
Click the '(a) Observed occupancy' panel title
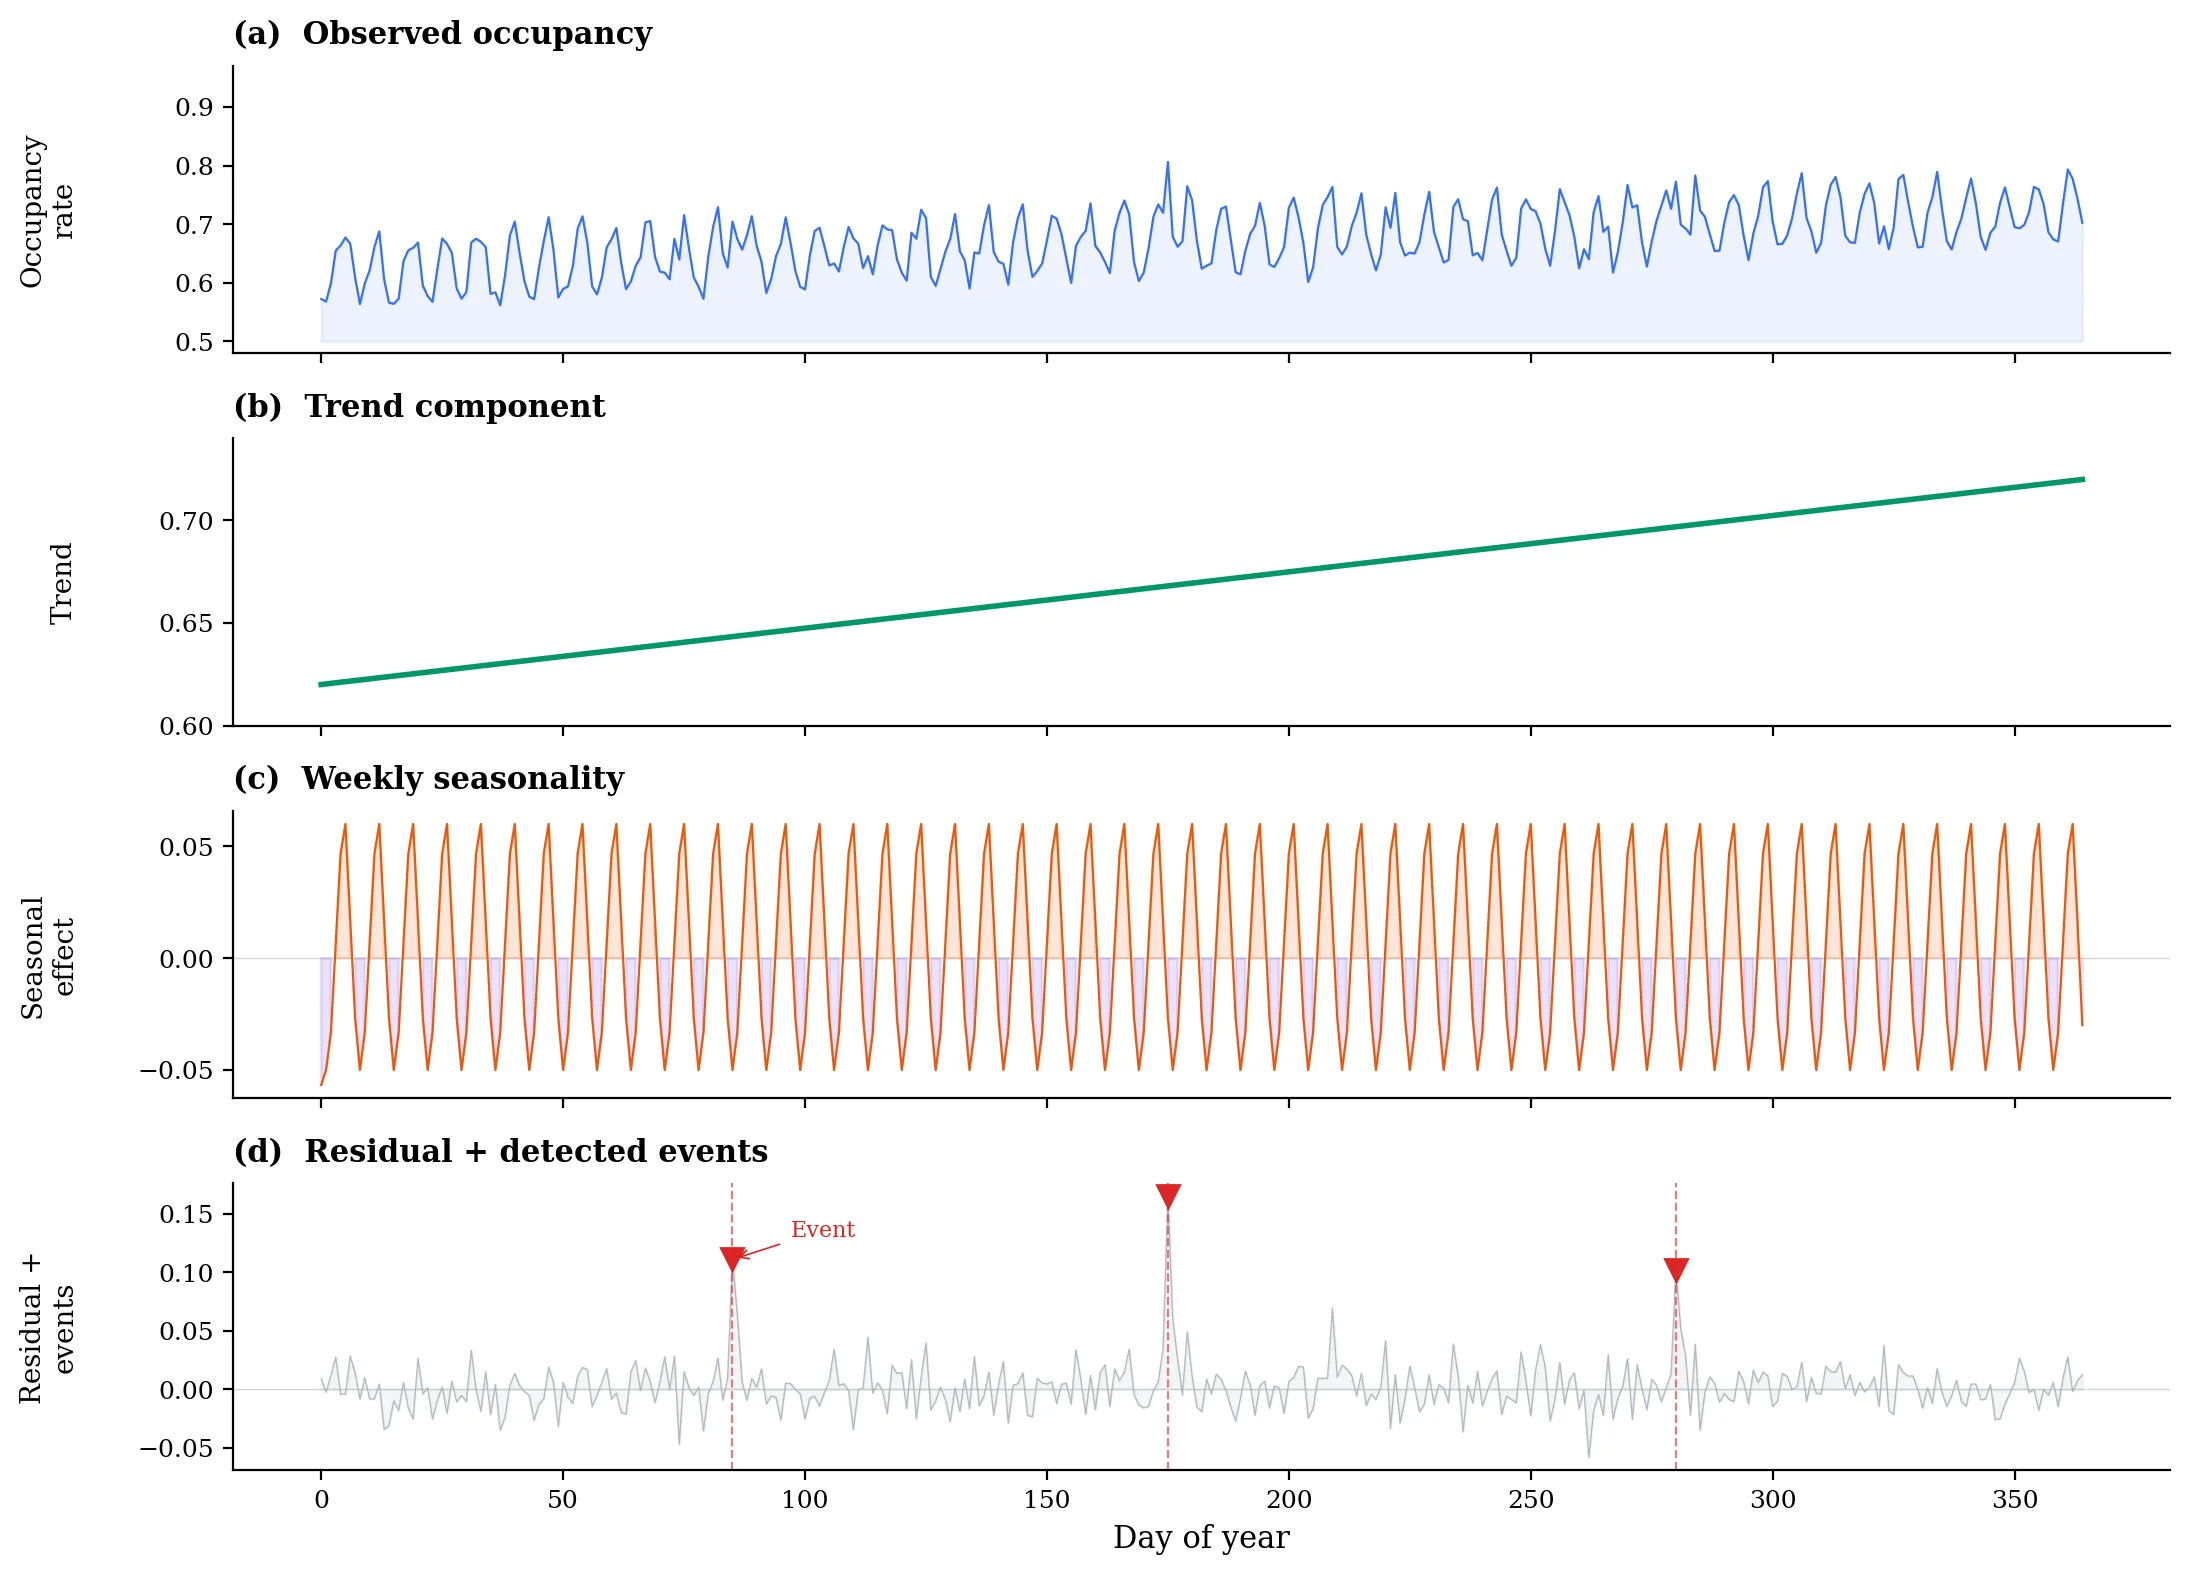click(440, 33)
